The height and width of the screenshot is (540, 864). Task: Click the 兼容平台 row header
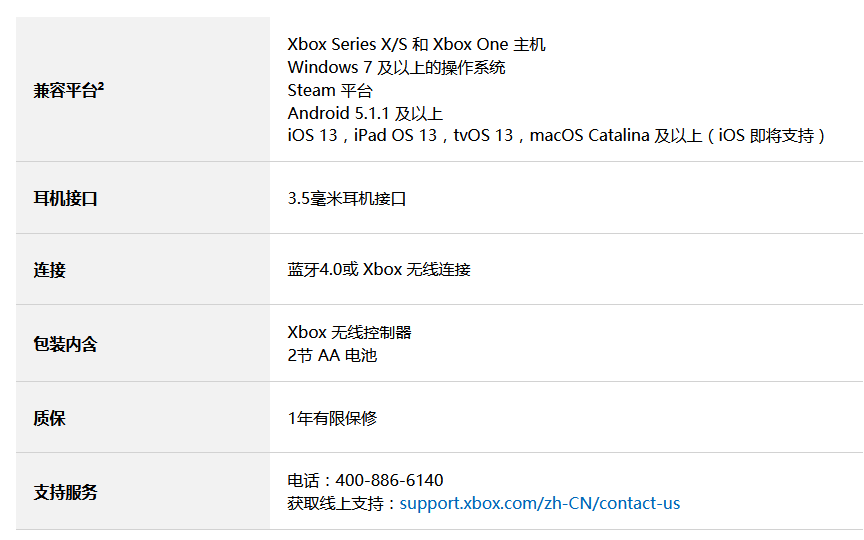click(65, 91)
